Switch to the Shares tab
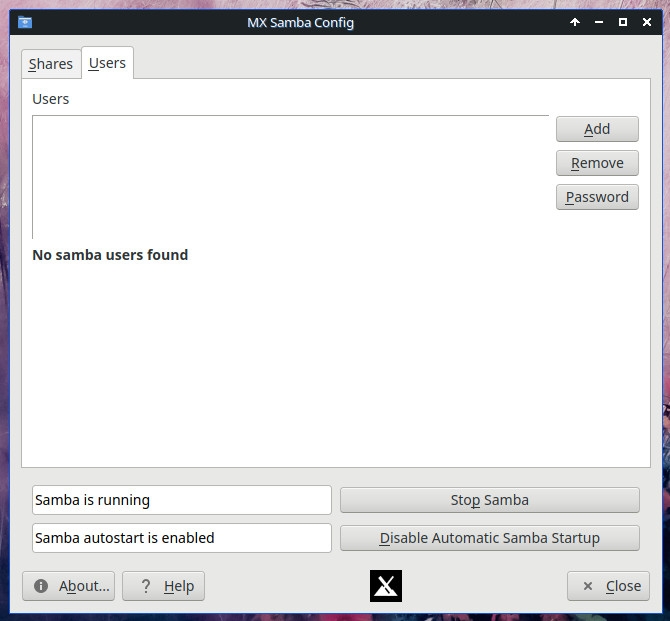 pos(51,64)
